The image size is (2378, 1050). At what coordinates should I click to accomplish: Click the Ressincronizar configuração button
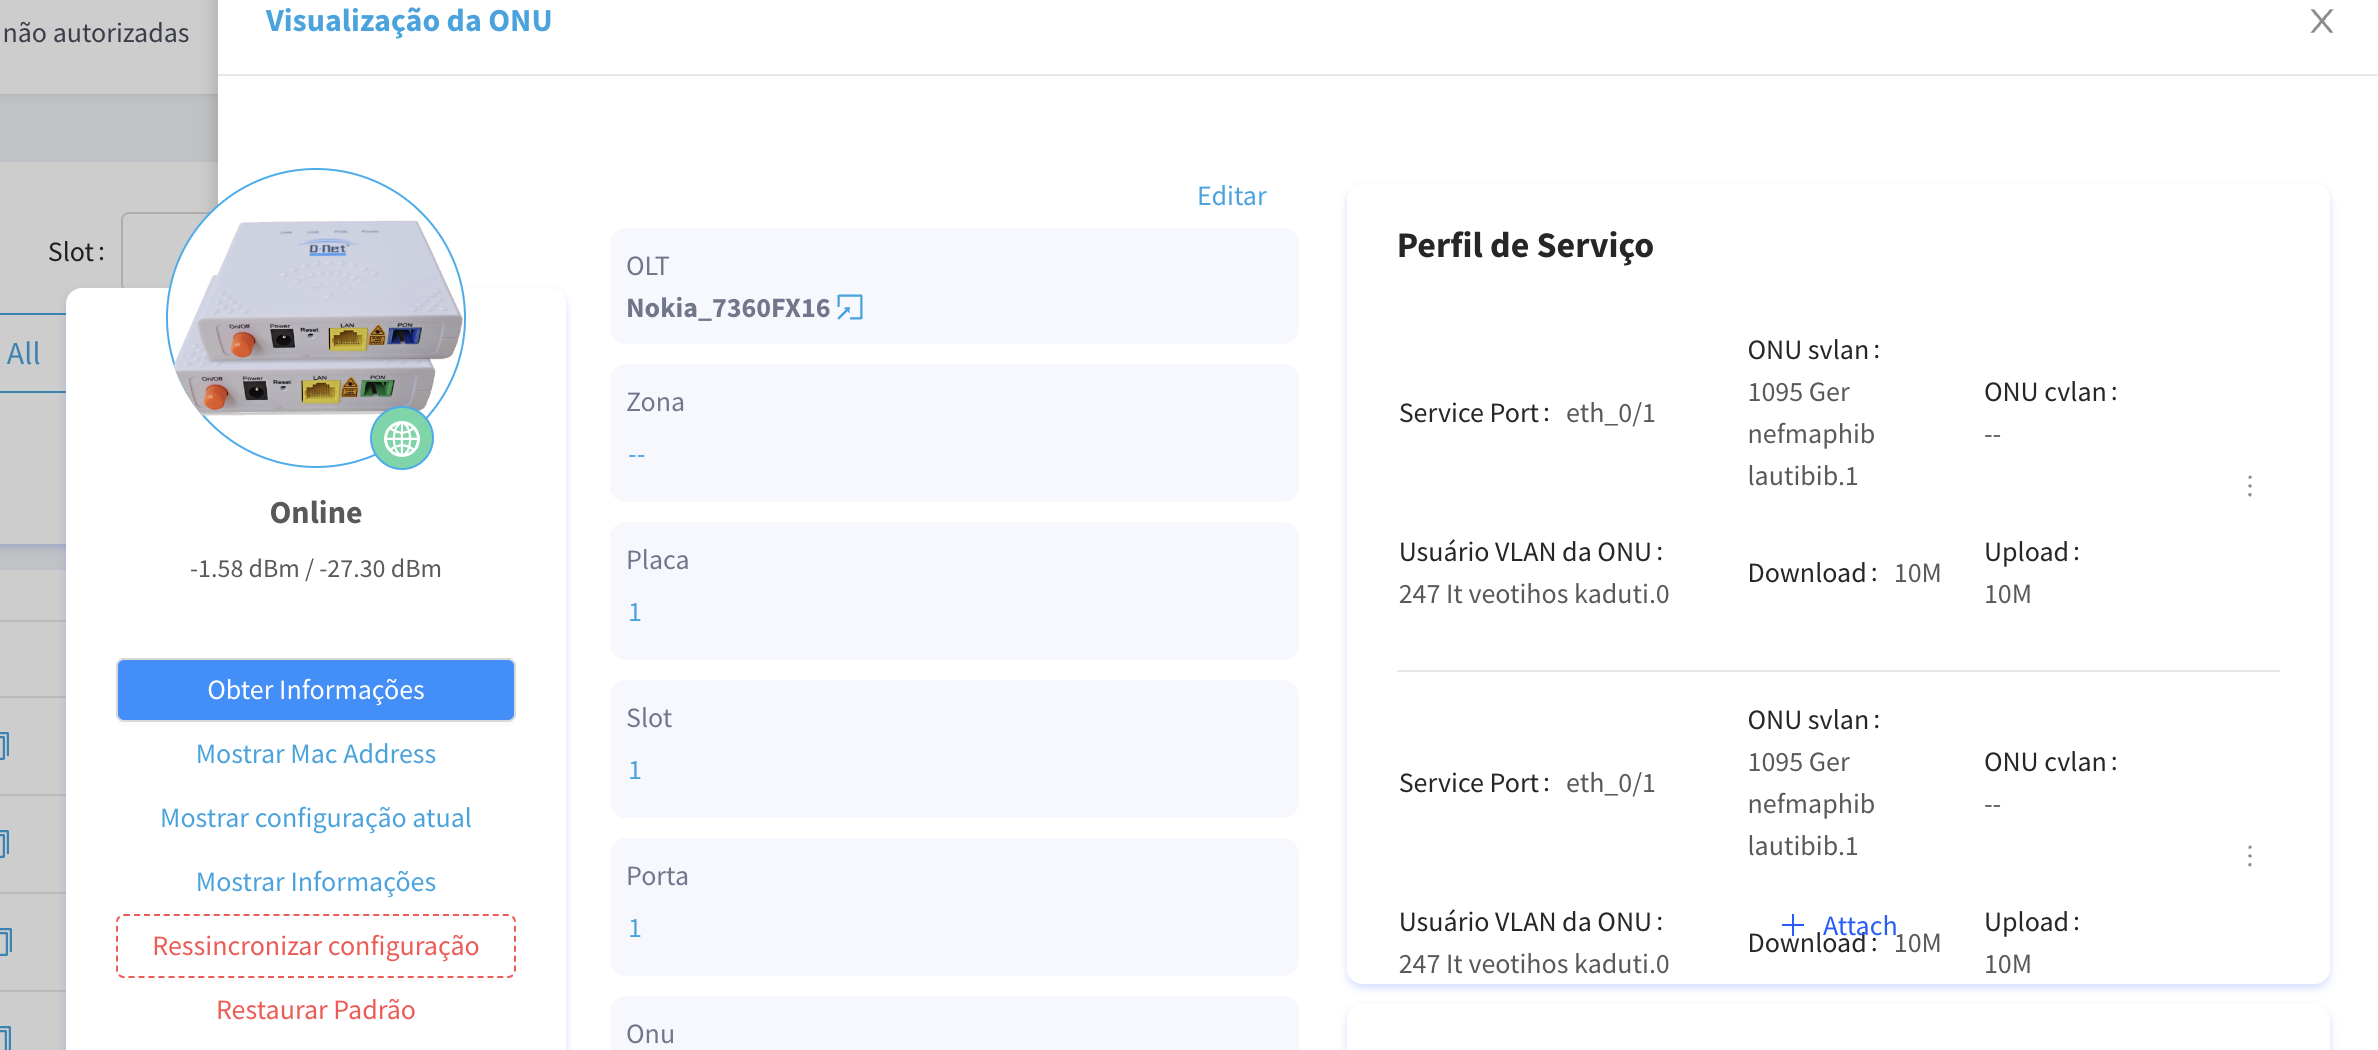click(x=316, y=946)
